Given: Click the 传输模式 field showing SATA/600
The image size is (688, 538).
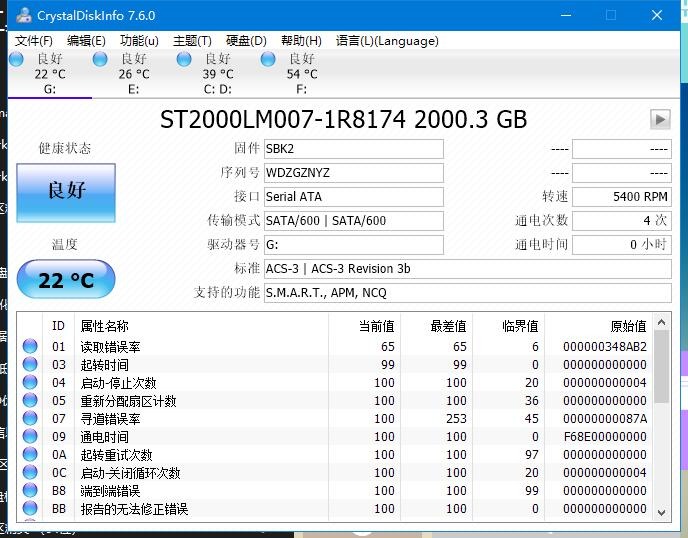Looking at the screenshot, I should [x=354, y=221].
